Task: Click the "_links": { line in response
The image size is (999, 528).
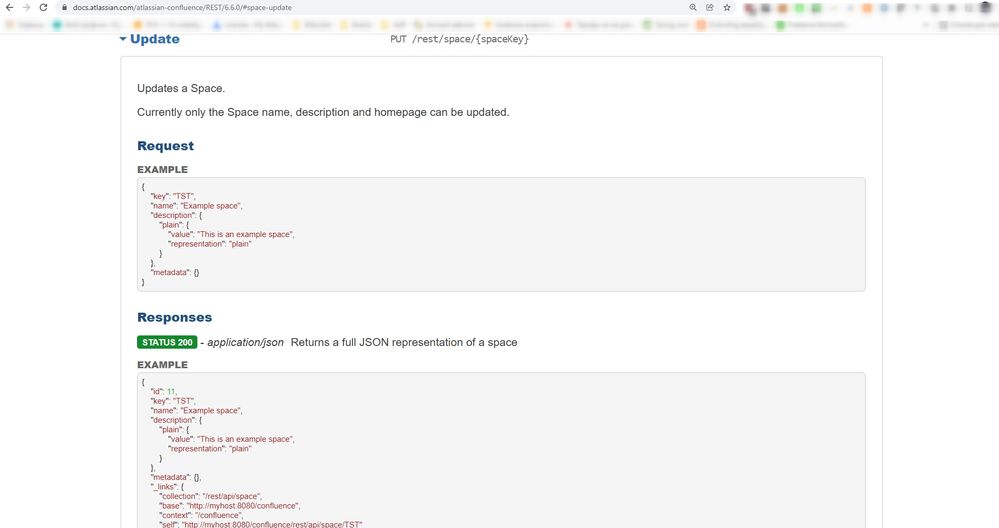Action: point(167,487)
